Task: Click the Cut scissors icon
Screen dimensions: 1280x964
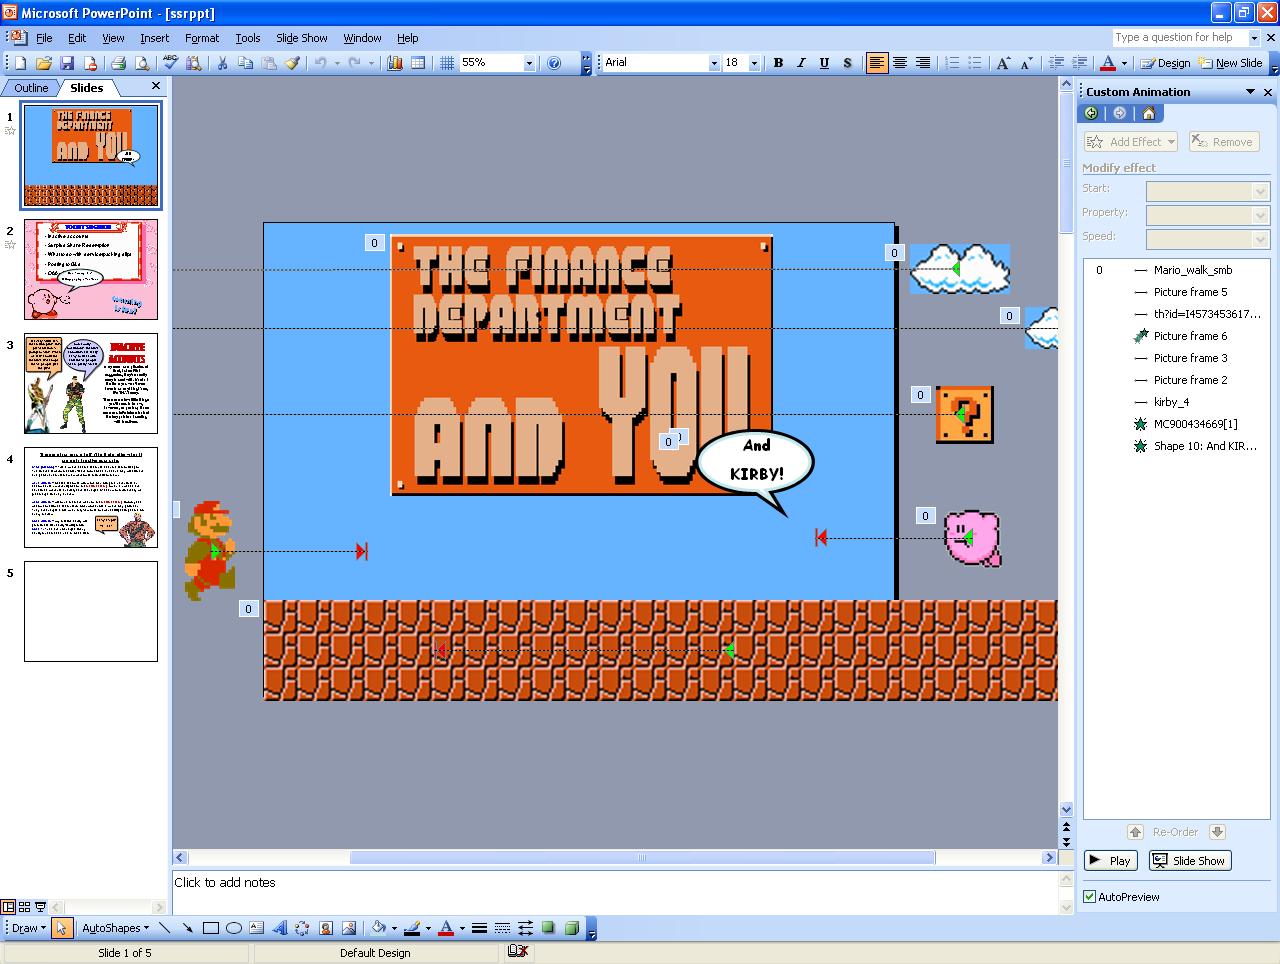Action: pos(222,63)
